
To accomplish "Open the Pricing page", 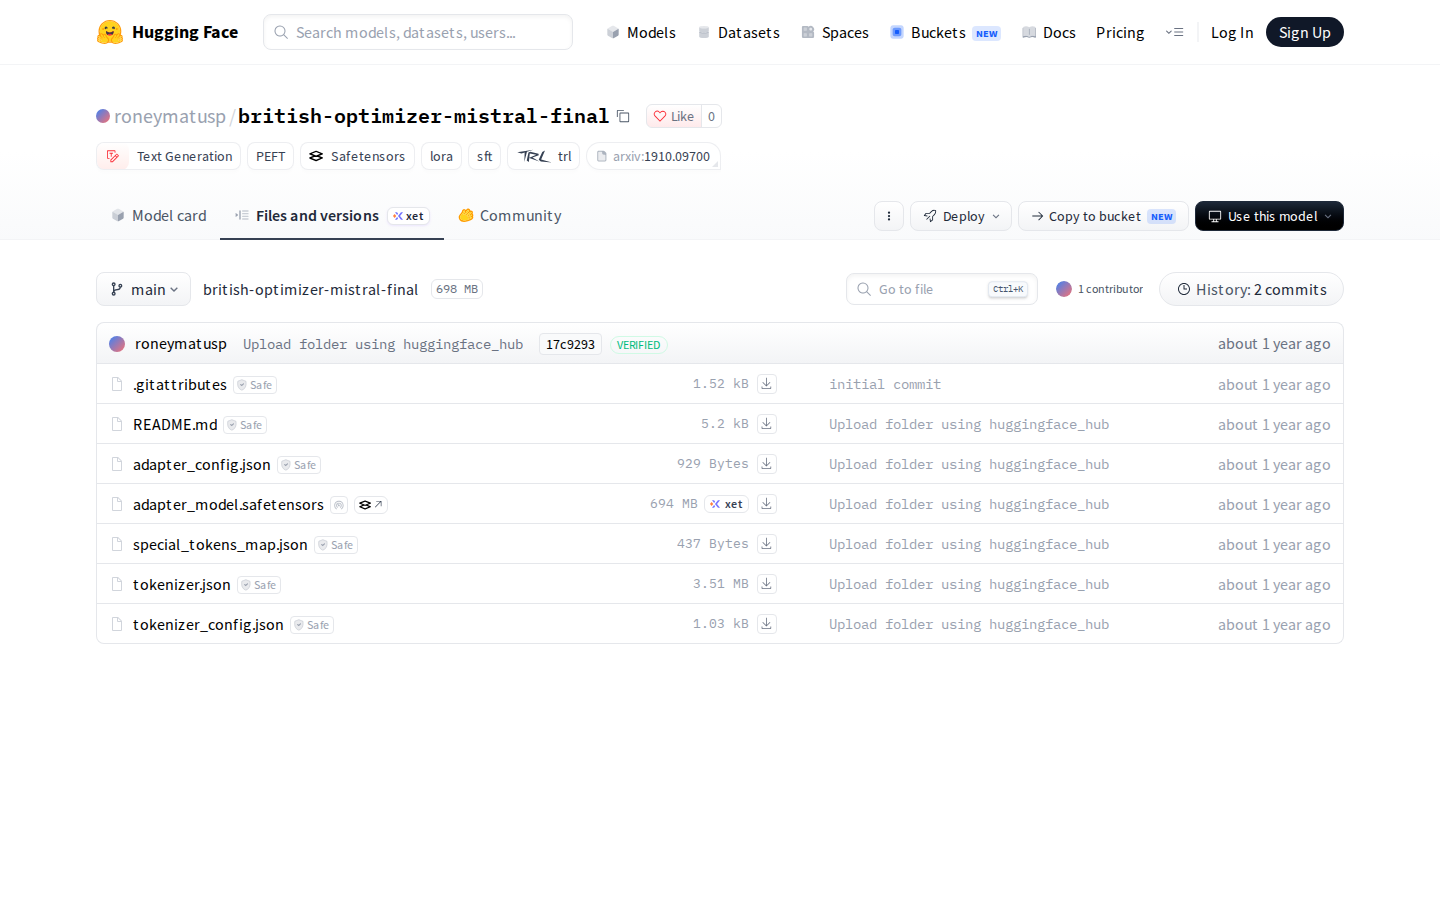I will [1120, 32].
